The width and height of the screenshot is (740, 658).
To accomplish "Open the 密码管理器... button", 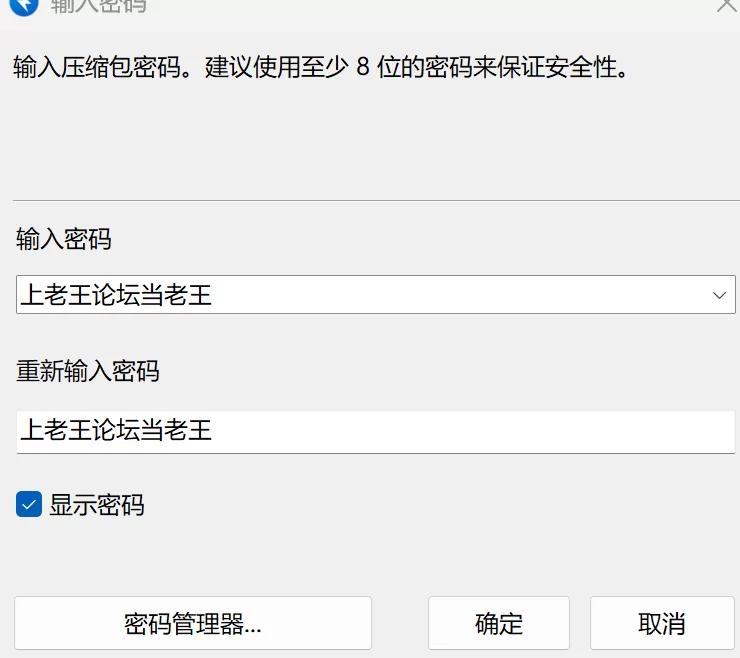I will [193, 623].
